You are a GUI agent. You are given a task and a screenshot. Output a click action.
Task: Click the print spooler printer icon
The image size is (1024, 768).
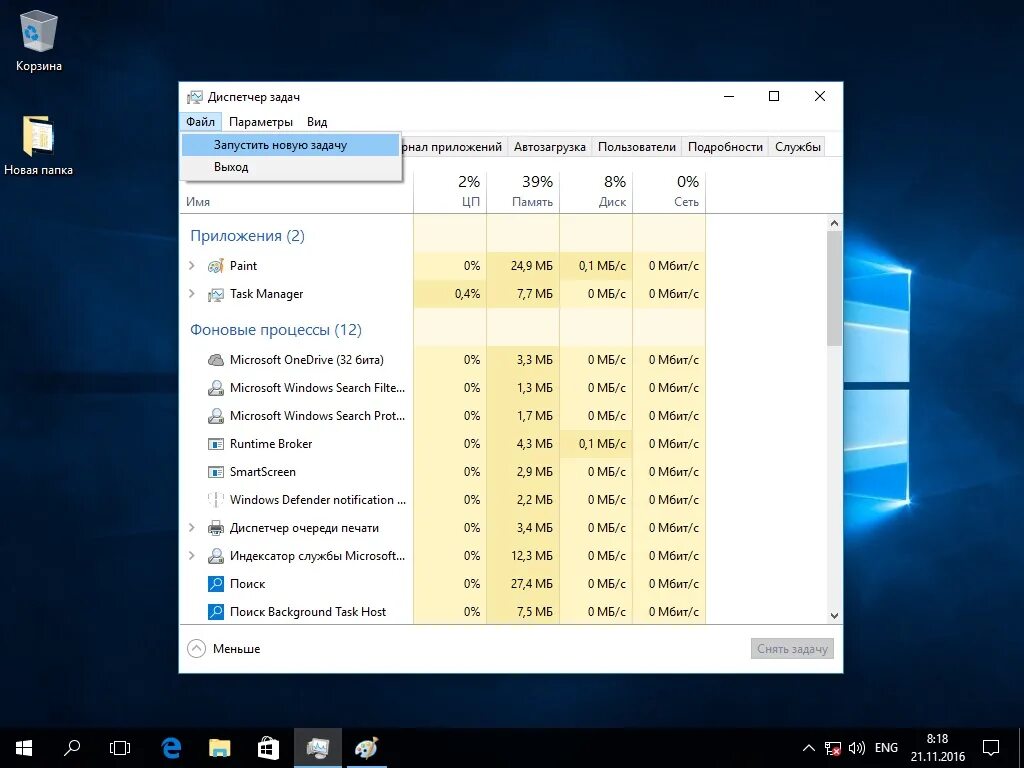216,528
